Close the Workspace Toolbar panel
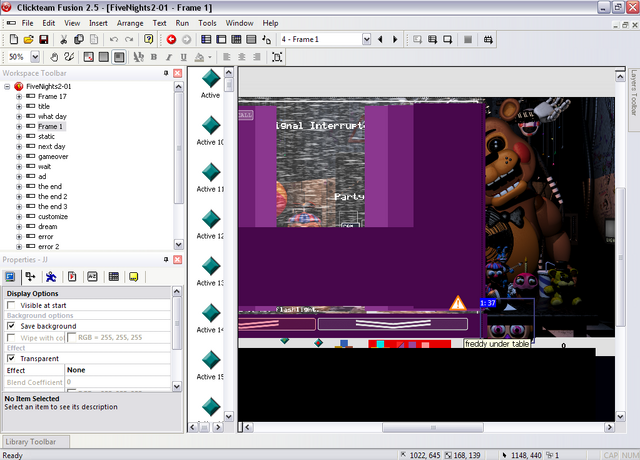Viewport: 640px width, 460px height. [178, 73]
